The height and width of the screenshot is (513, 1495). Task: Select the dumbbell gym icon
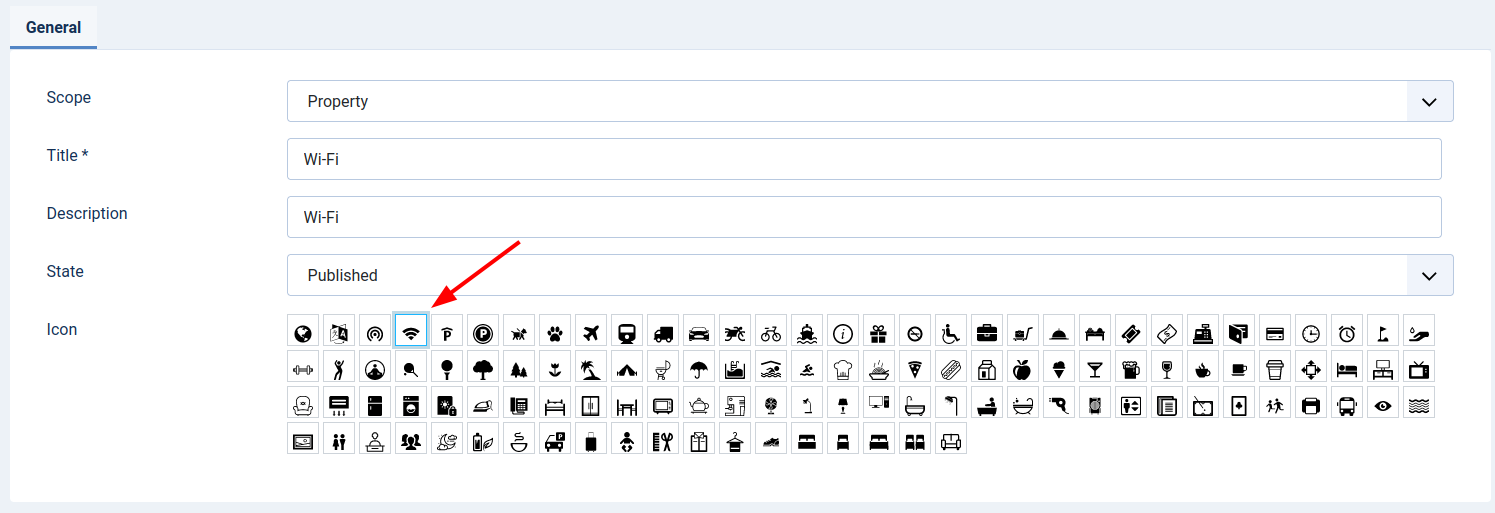pos(303,368)
